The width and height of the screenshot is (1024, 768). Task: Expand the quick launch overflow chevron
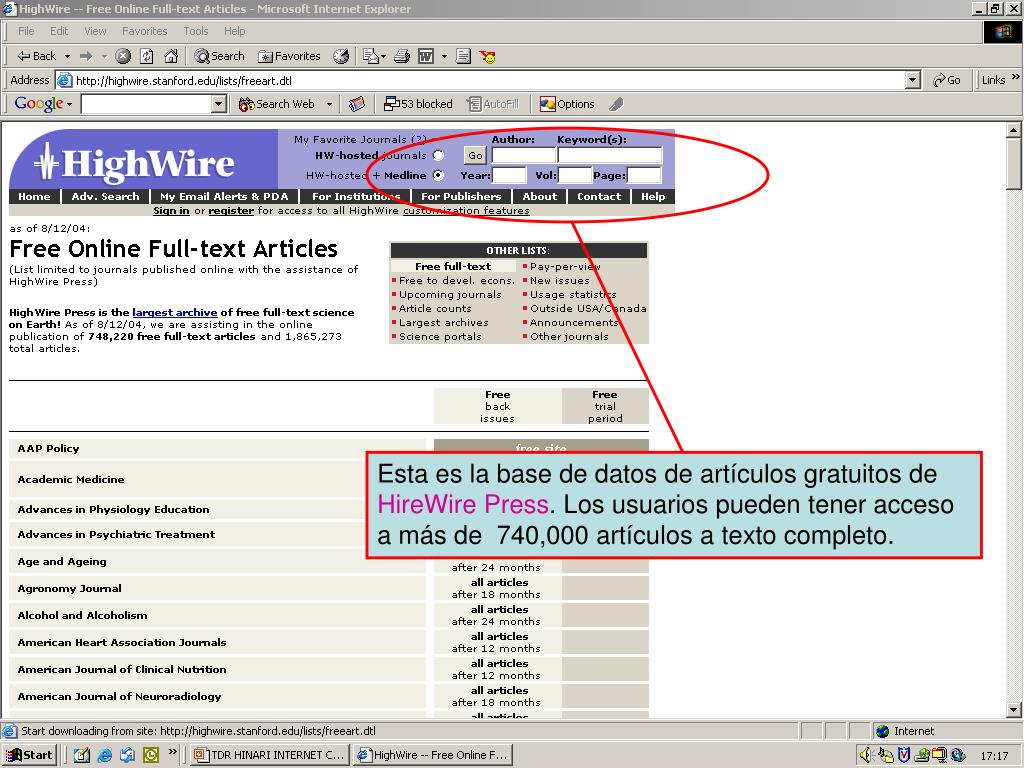(172, 752)
